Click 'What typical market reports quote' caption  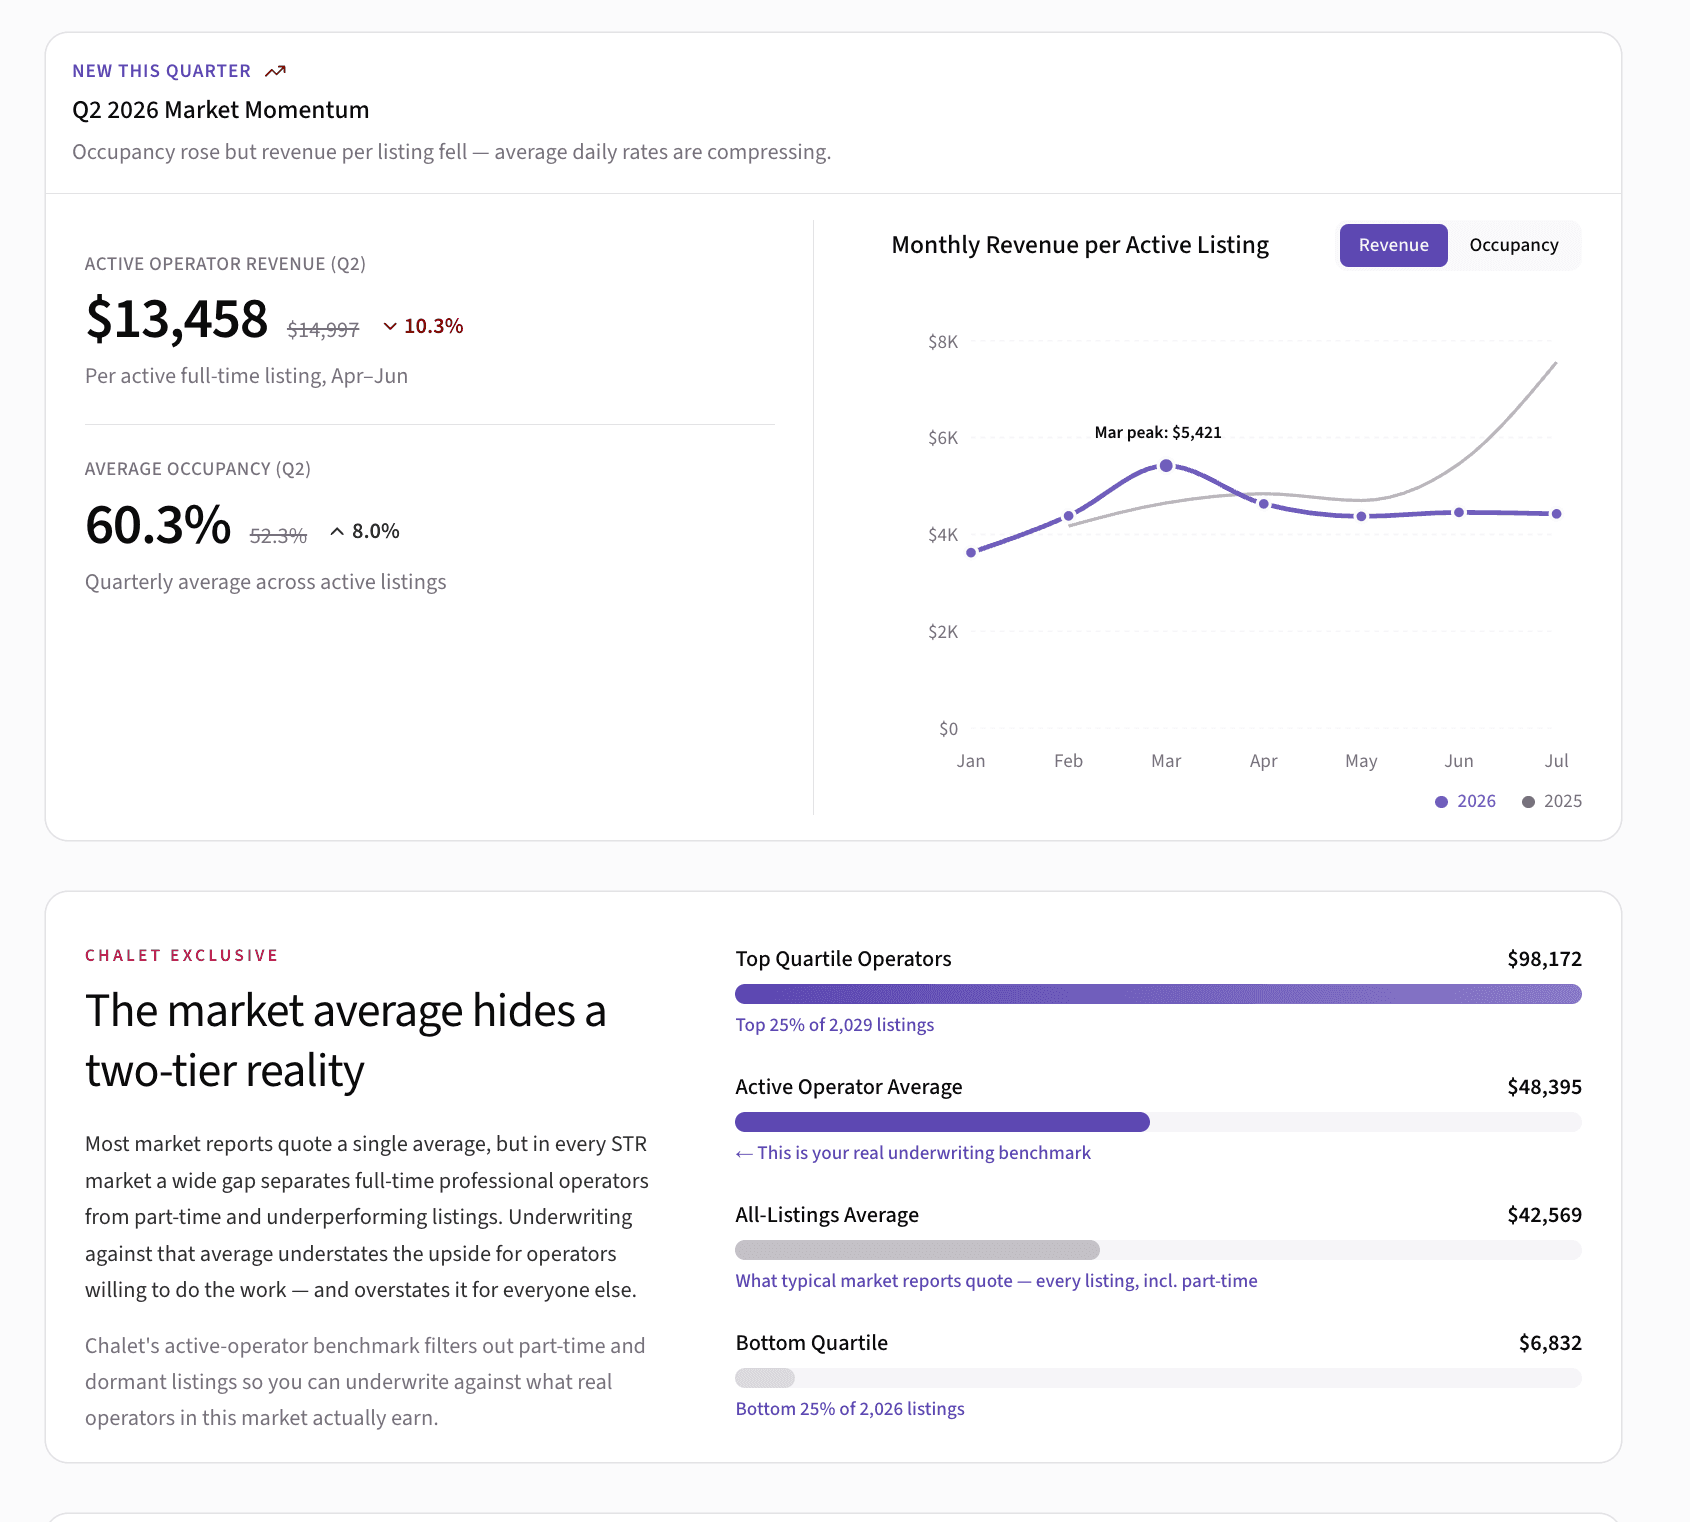tap(996, 1281)
